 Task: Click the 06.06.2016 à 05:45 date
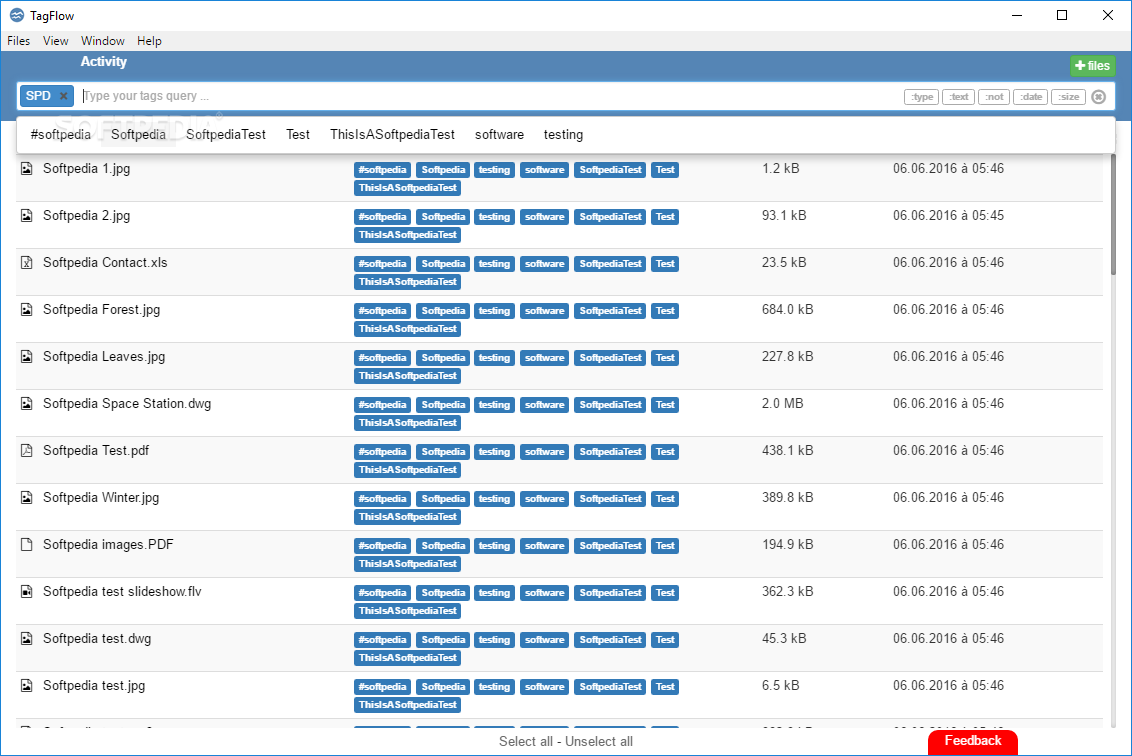pyautogui.click(x=948, y=216)
